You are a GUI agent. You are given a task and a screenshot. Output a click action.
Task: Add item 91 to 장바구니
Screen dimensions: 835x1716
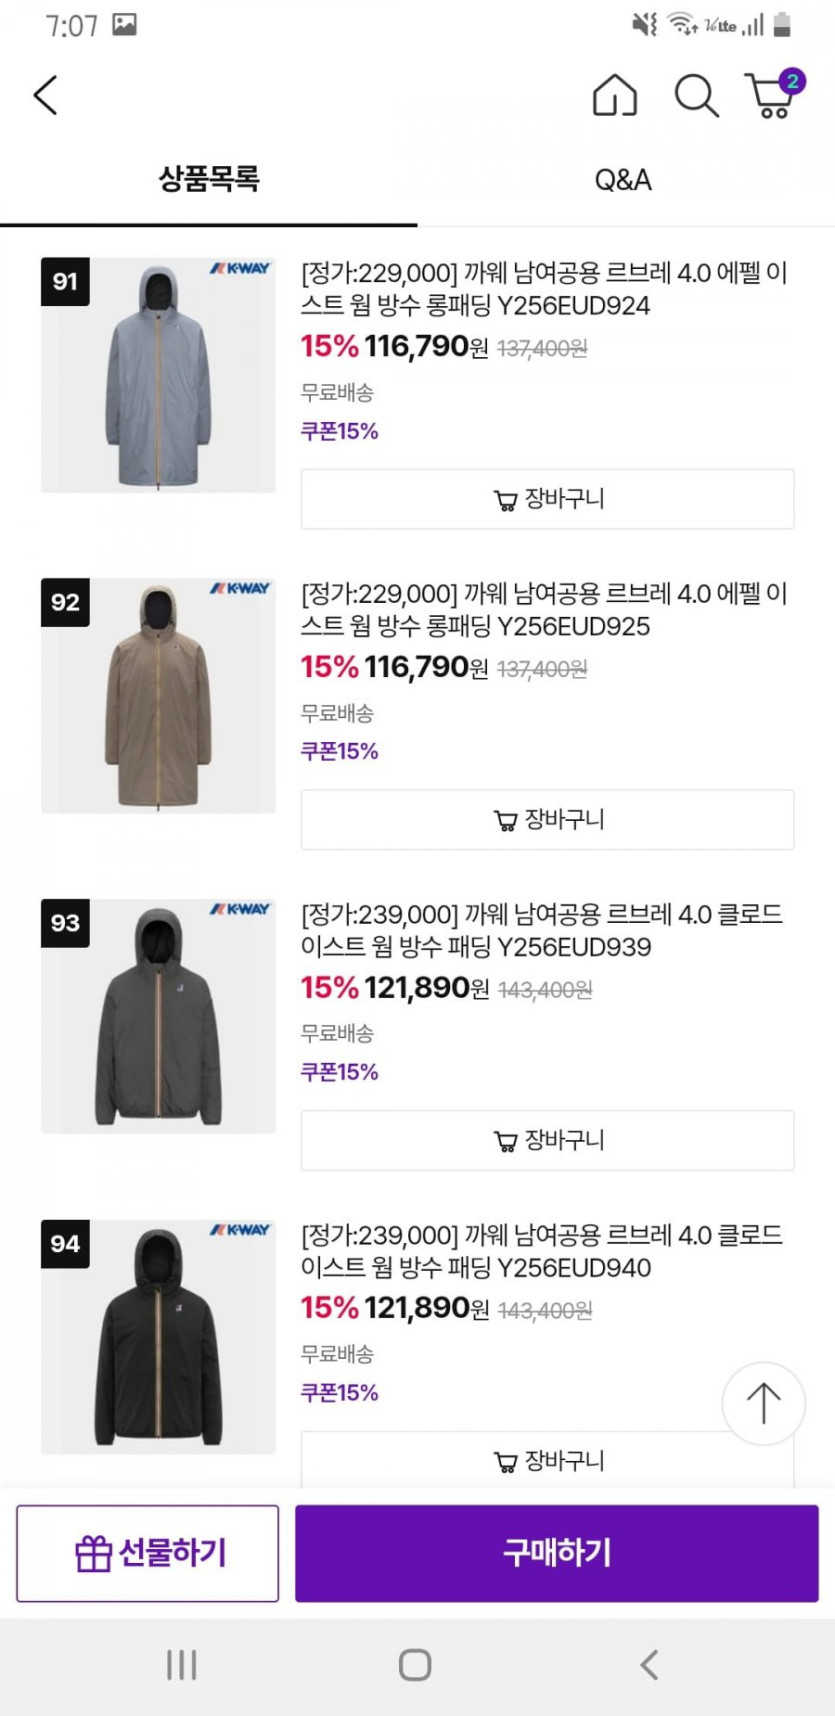[547, 499]
